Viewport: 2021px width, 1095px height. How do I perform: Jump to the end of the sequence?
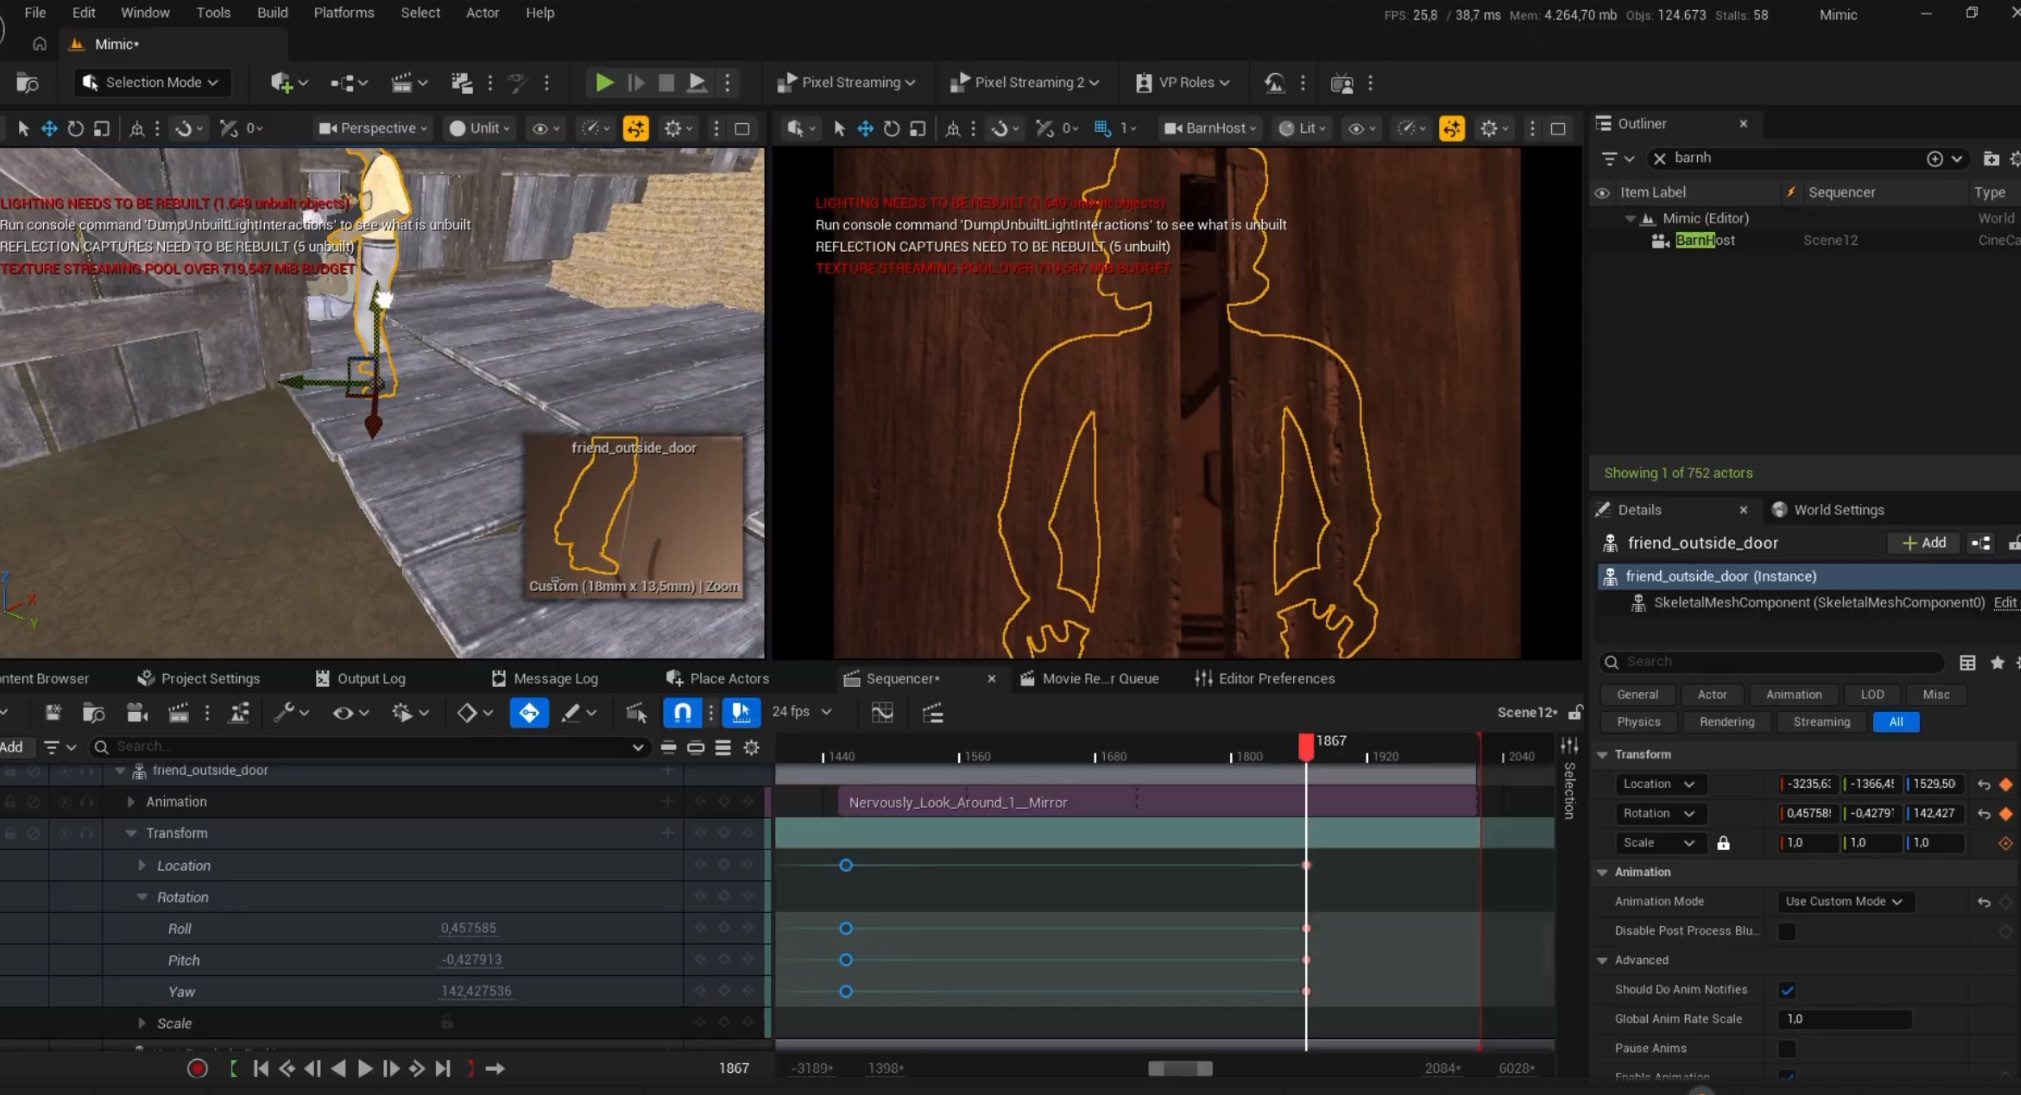(443, 1068)
